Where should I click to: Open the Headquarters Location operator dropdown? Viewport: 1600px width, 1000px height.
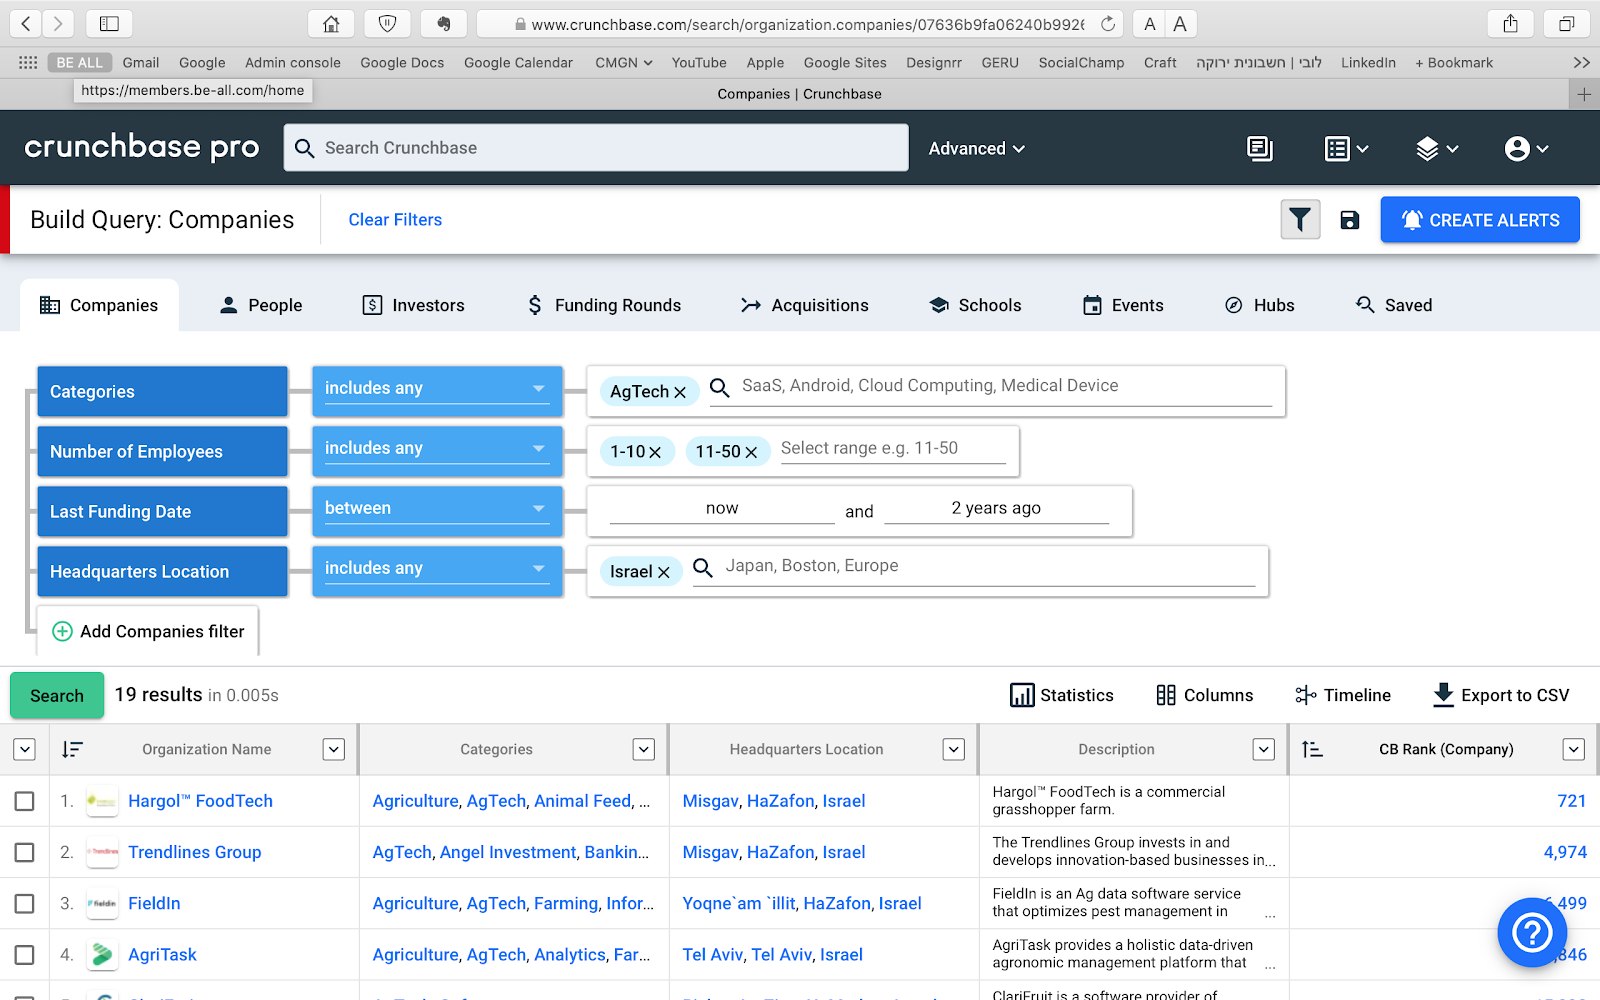click(437, 570)
